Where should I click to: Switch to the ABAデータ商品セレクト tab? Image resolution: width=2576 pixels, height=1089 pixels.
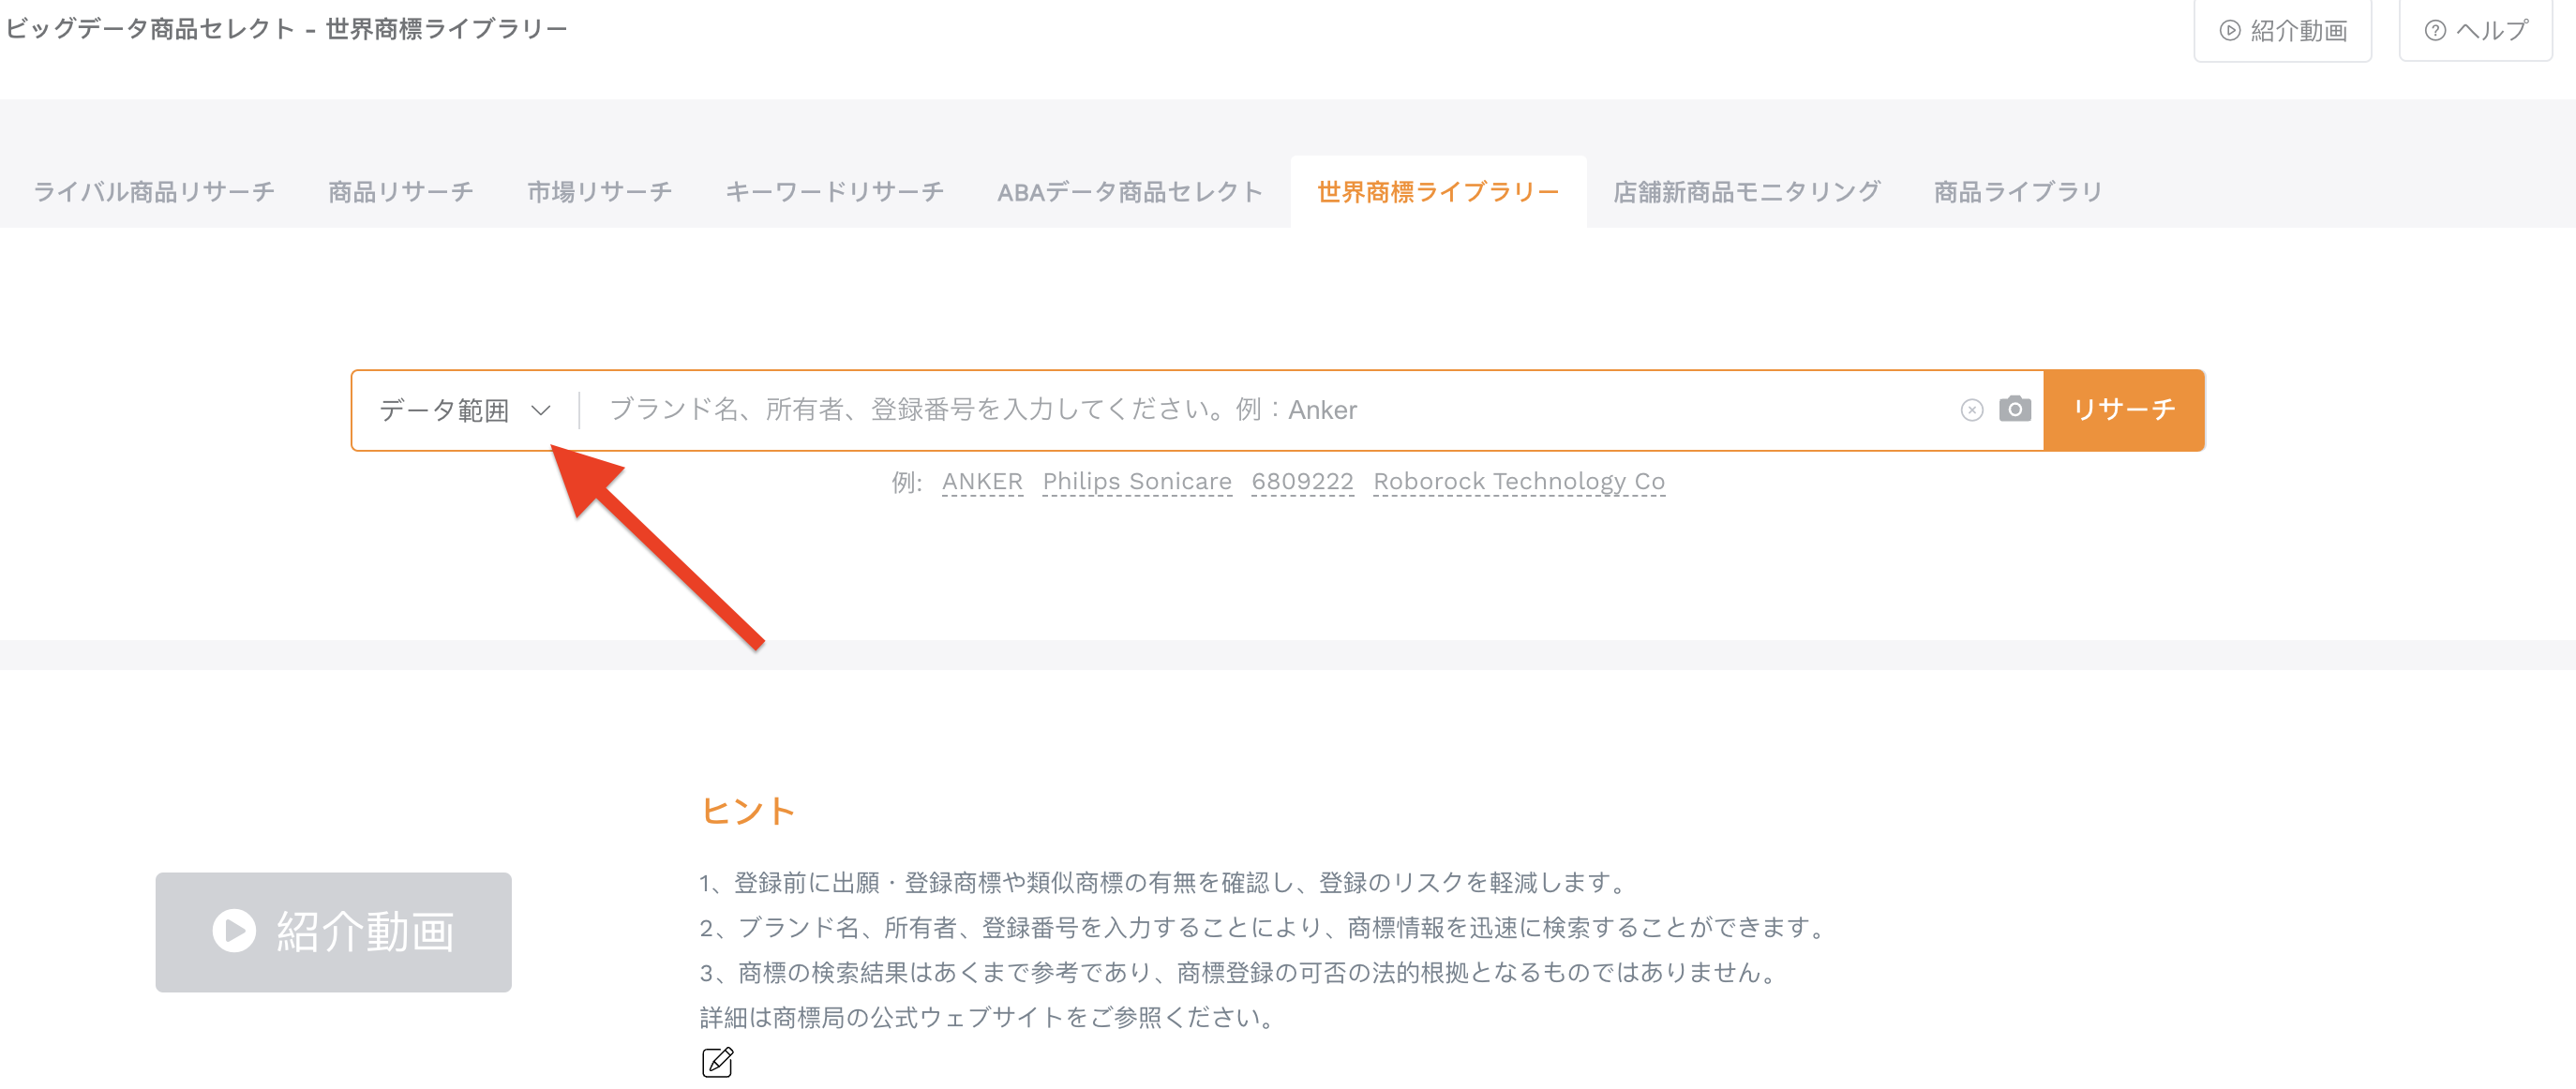point(1130,192)
